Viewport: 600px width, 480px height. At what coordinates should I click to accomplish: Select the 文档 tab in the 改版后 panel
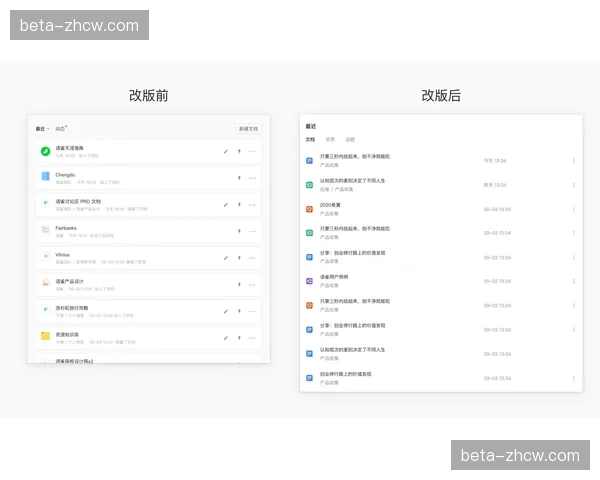coord(310,139)
